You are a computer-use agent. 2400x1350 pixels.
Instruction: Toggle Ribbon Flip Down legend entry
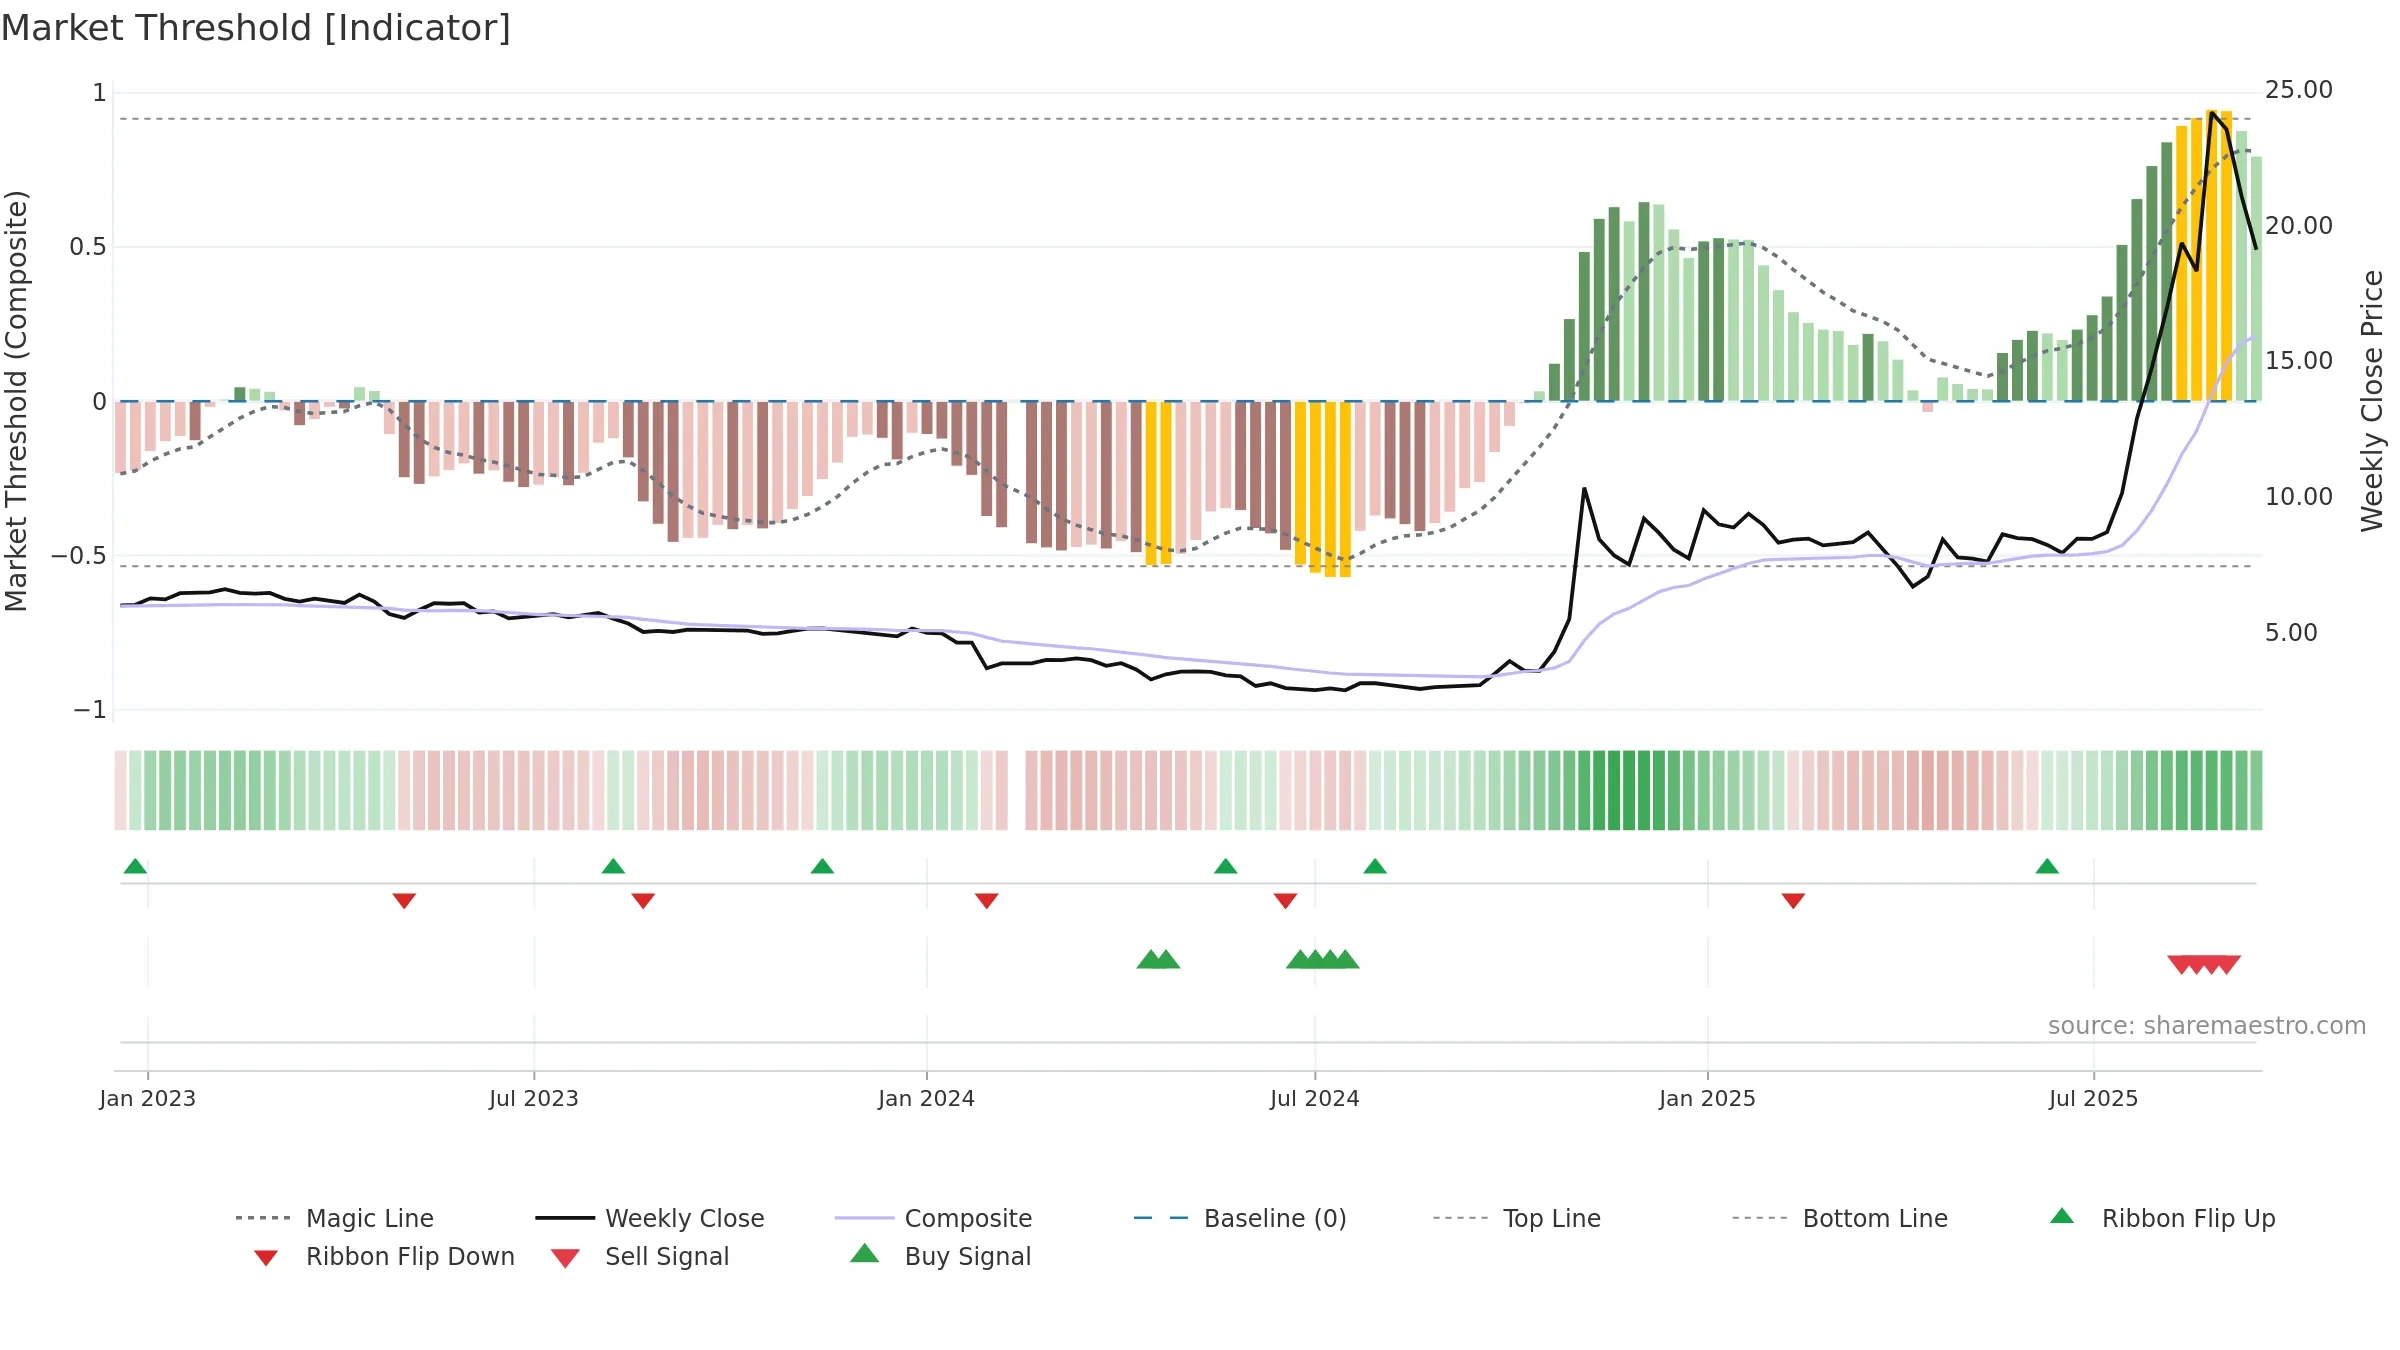pos(384,1256)
